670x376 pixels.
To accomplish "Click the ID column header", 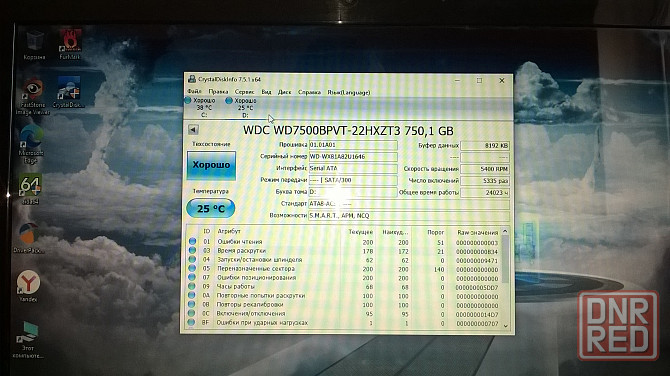I will (x=206, y=231).
